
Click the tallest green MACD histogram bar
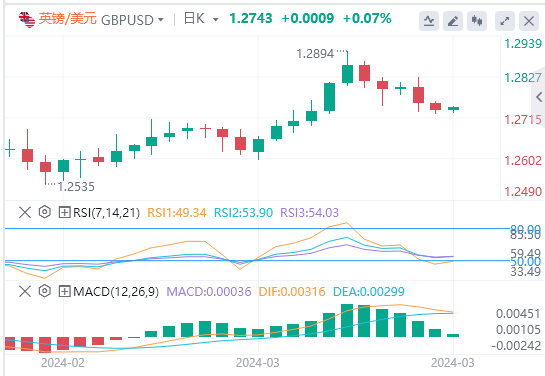[x=347, y=320]
